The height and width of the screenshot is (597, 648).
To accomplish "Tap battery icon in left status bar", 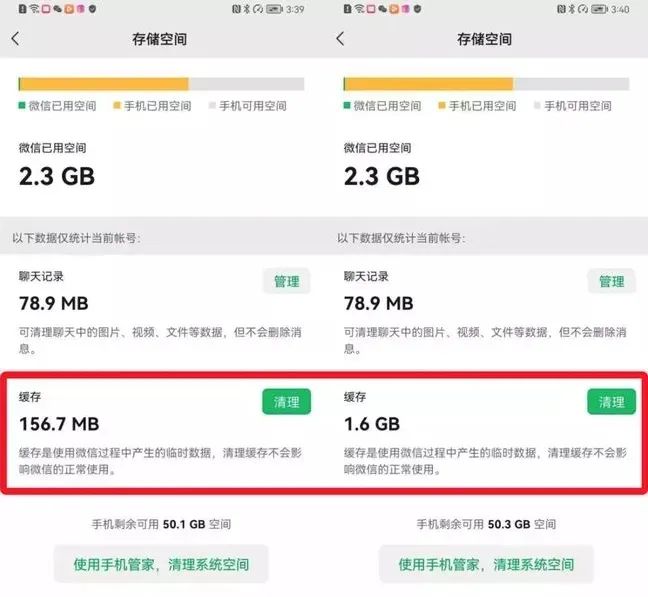I will 274,9.
